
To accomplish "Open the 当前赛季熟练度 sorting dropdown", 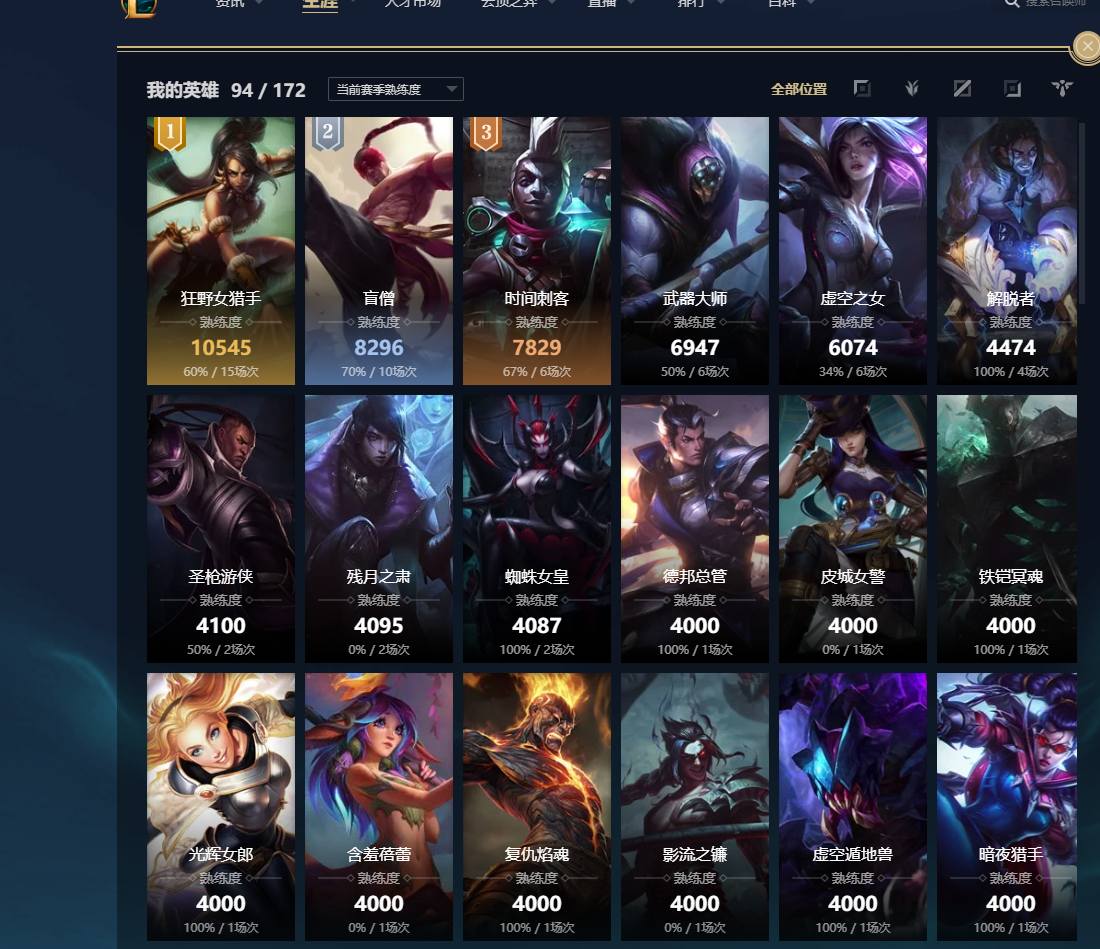I will tap(396, 89).
